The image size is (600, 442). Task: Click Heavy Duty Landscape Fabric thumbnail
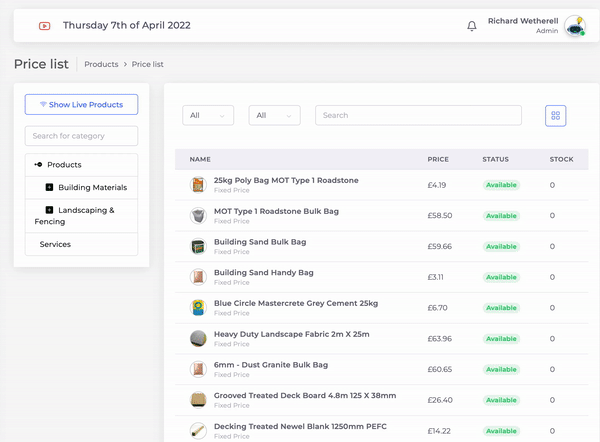(x=198, y=339)
